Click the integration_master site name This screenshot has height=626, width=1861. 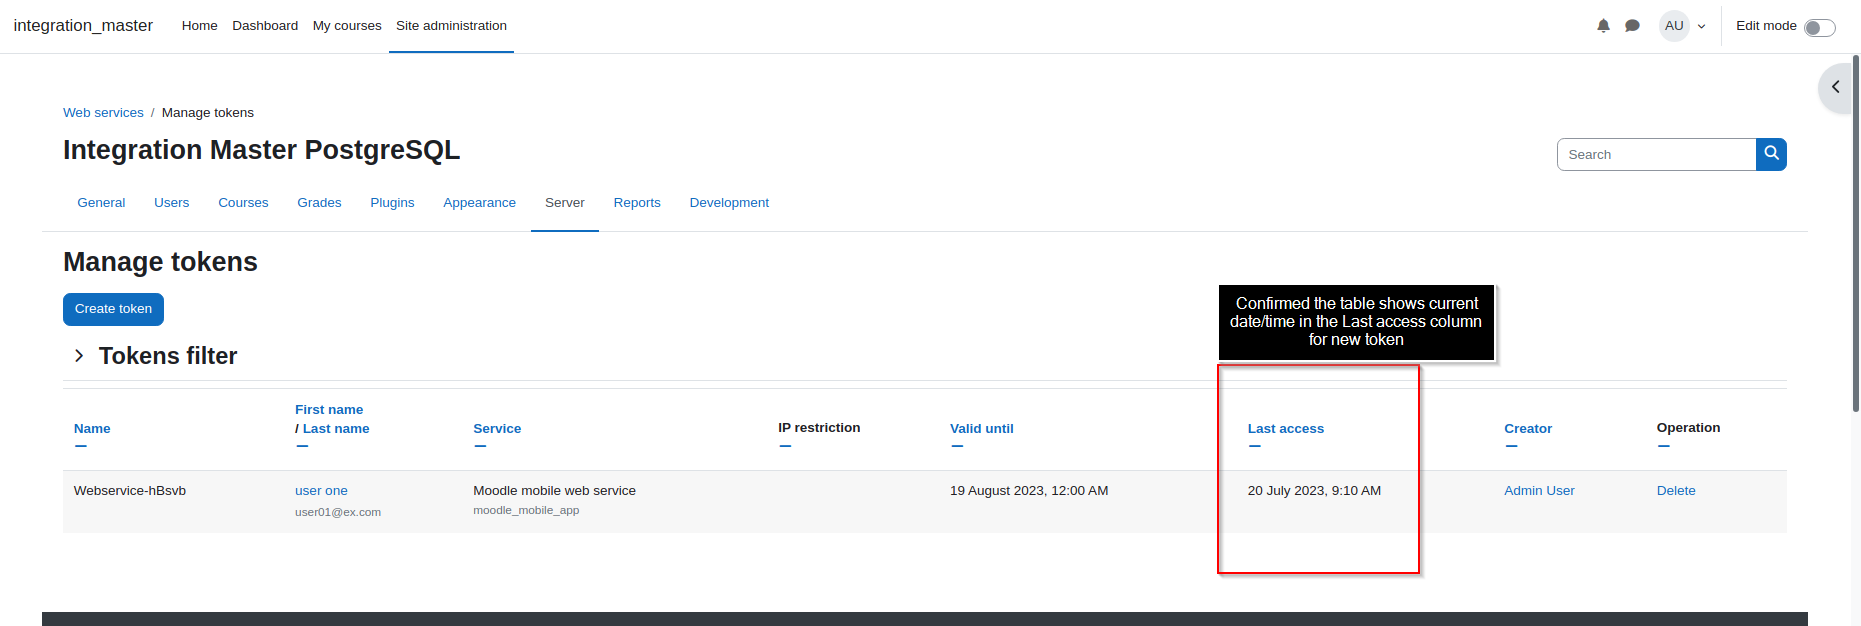point(83,26)
